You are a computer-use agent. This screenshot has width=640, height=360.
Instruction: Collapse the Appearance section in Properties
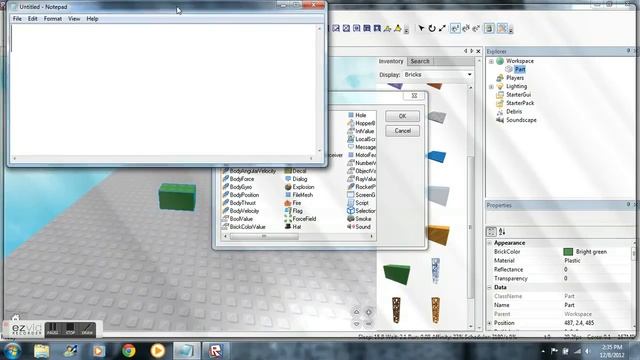coord(490,243)
